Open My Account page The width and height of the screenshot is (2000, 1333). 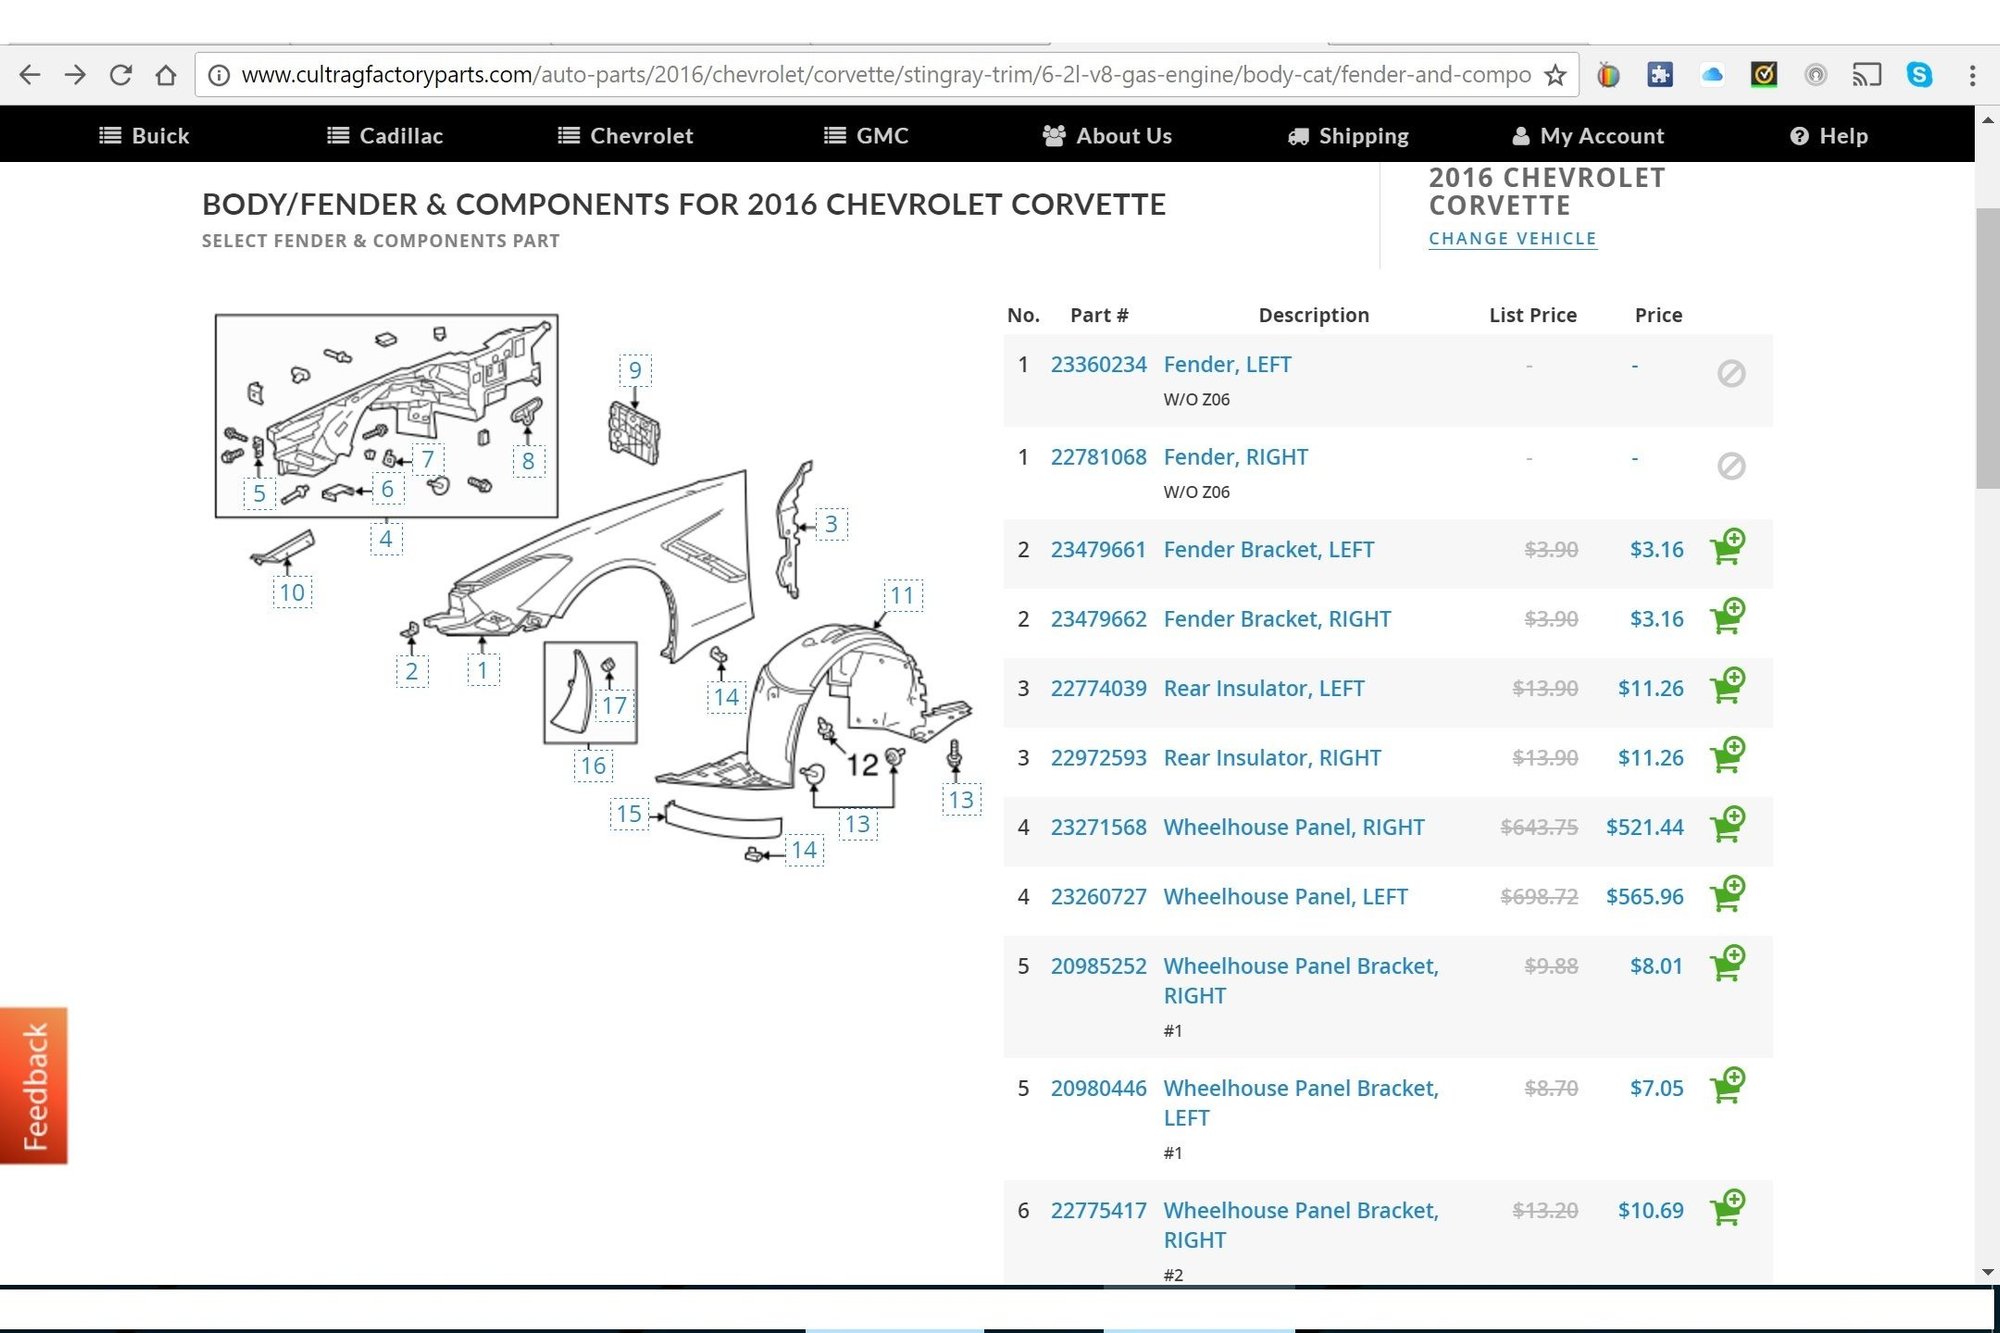click(1588, 136)
